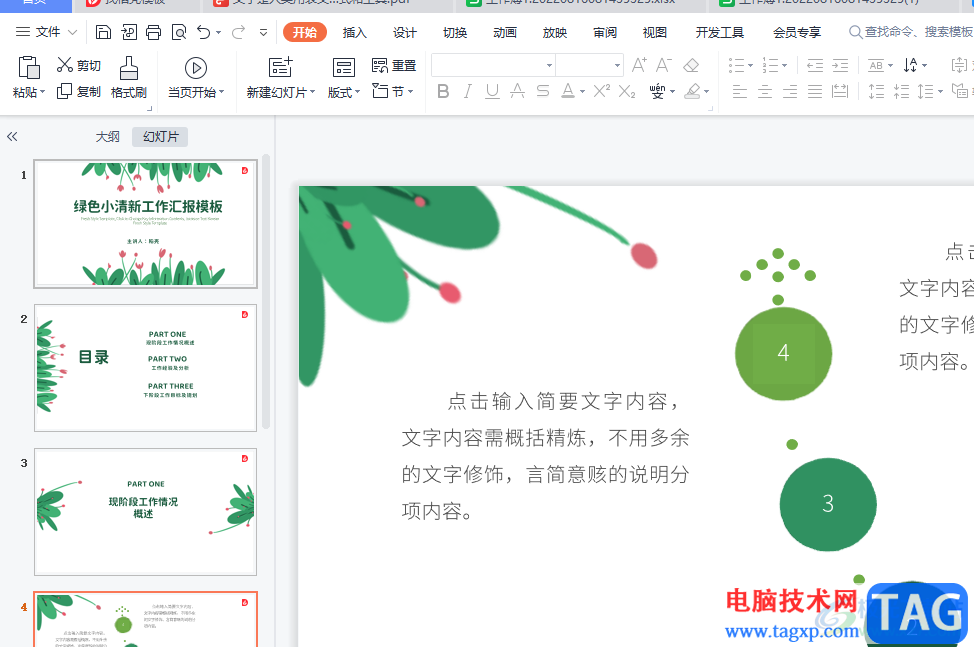974x647 pixels.
Task: Toggle Subscript X₂ button
Action: coord(627,92)
